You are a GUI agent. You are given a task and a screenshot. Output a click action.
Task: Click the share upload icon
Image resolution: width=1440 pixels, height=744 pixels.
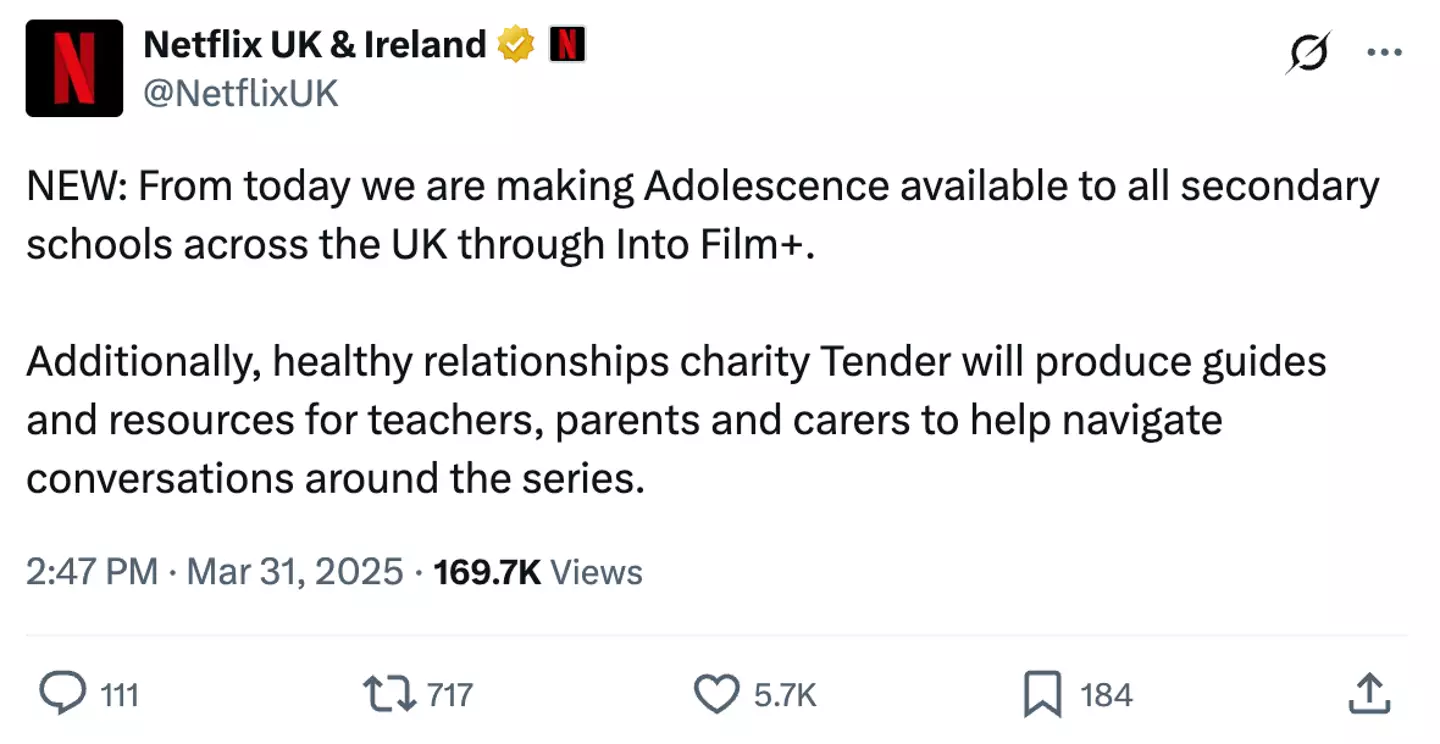click(x=1369, y=693)
